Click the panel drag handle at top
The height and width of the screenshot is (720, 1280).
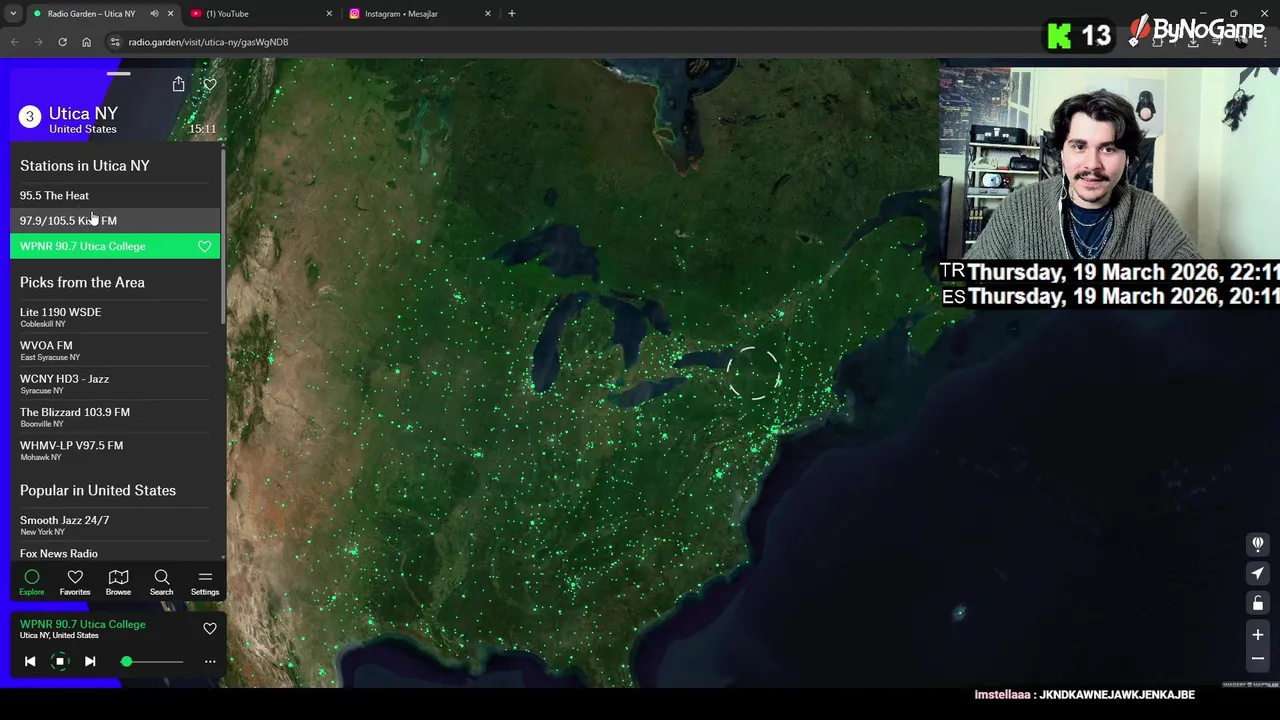click(118, 73)
